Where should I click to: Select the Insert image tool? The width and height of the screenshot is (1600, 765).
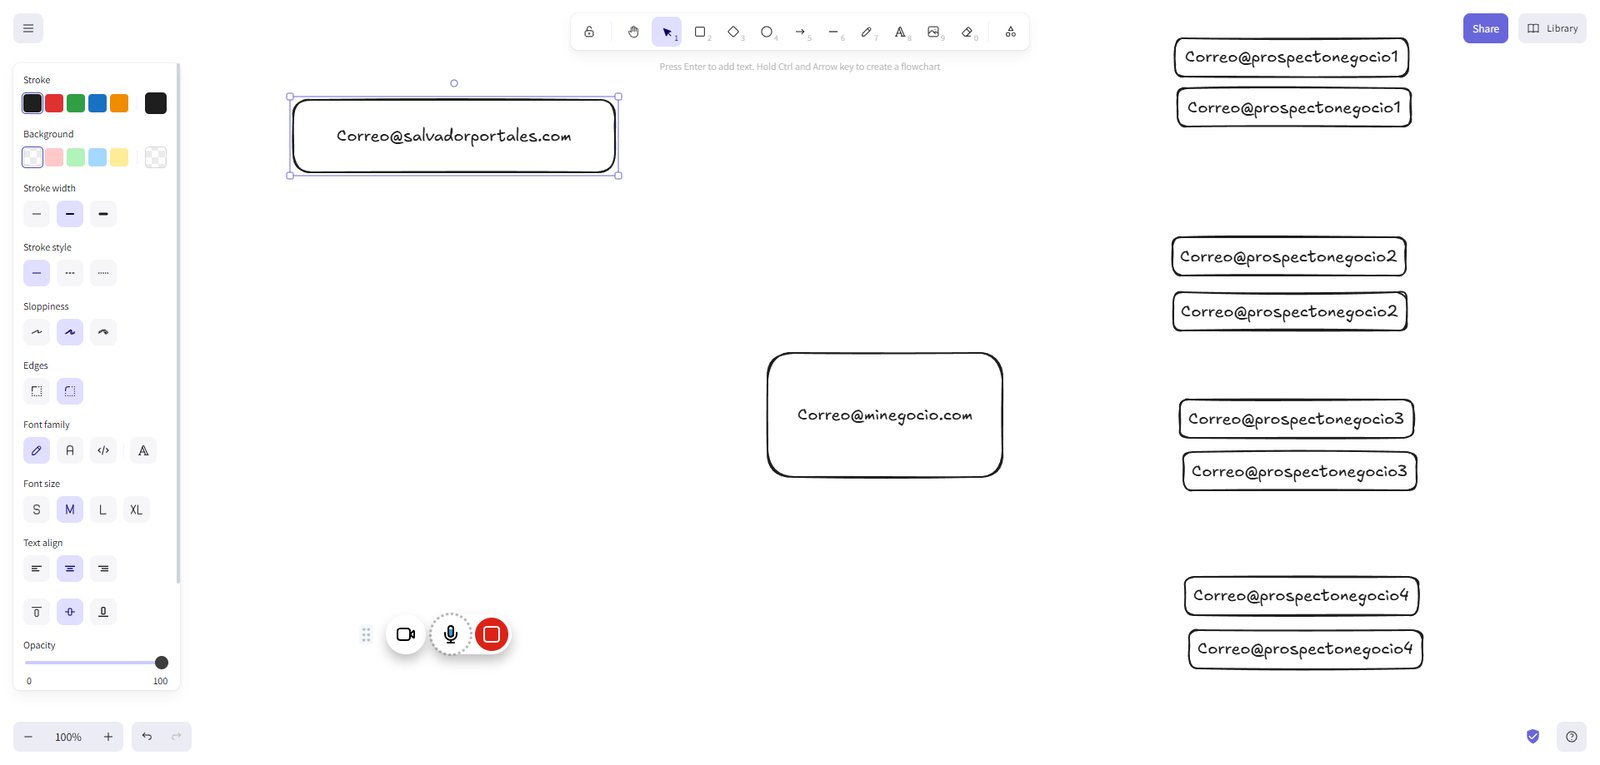(933, 32)
